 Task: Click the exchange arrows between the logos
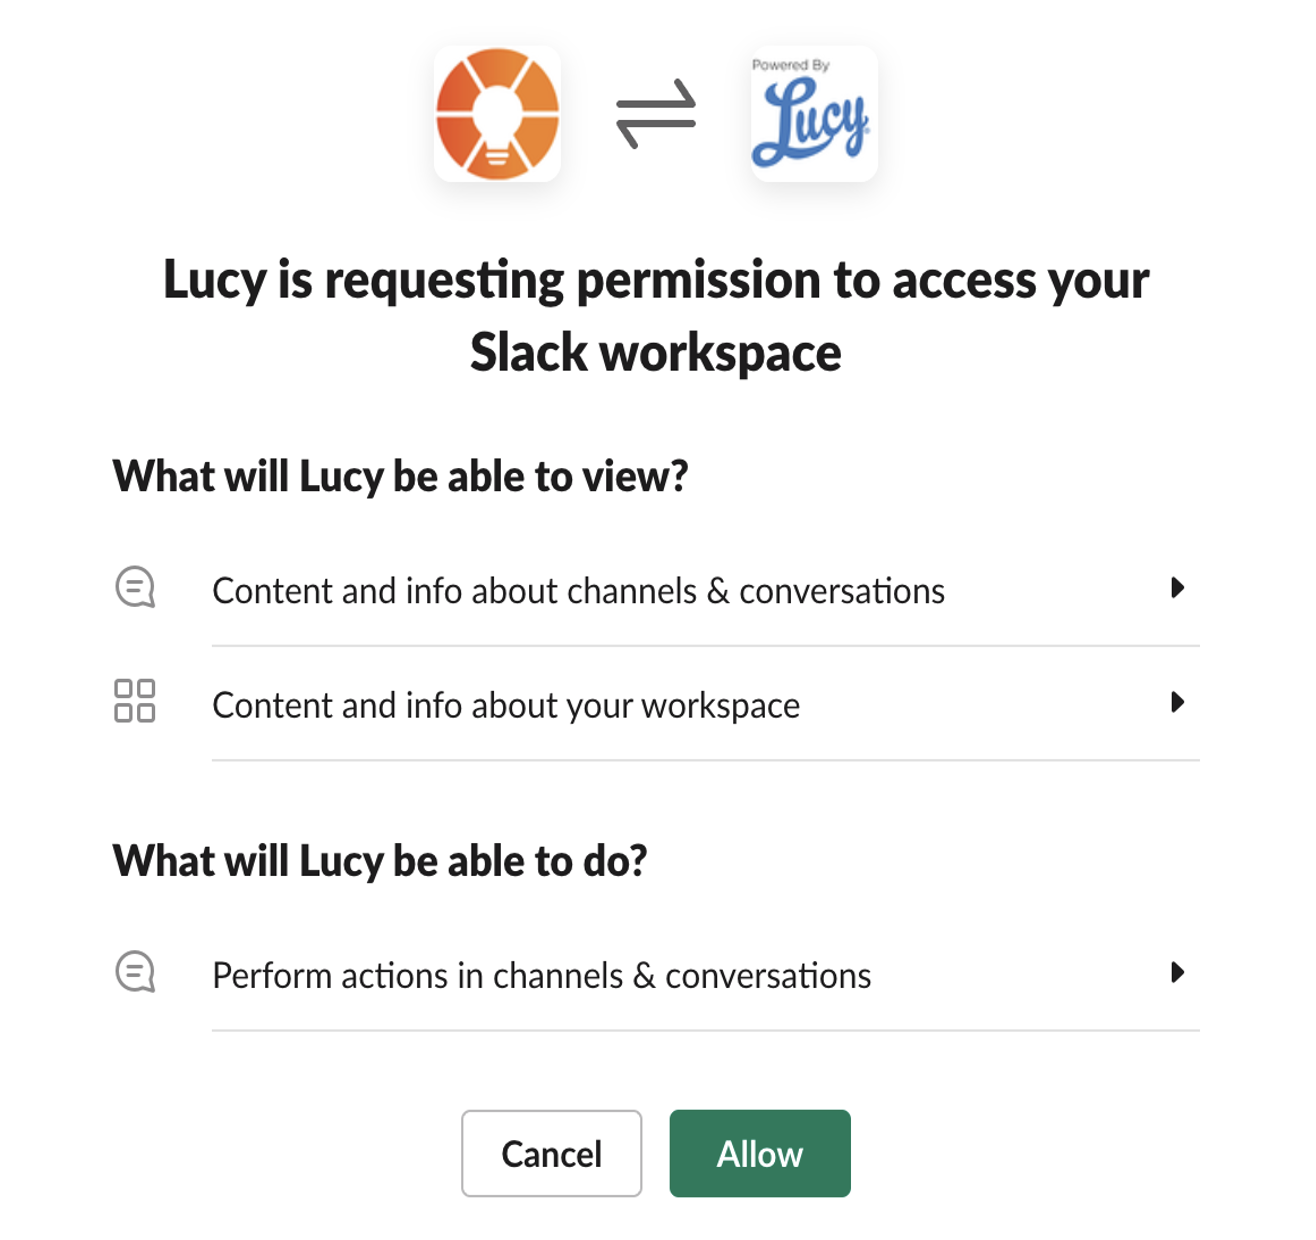point(655,114)
